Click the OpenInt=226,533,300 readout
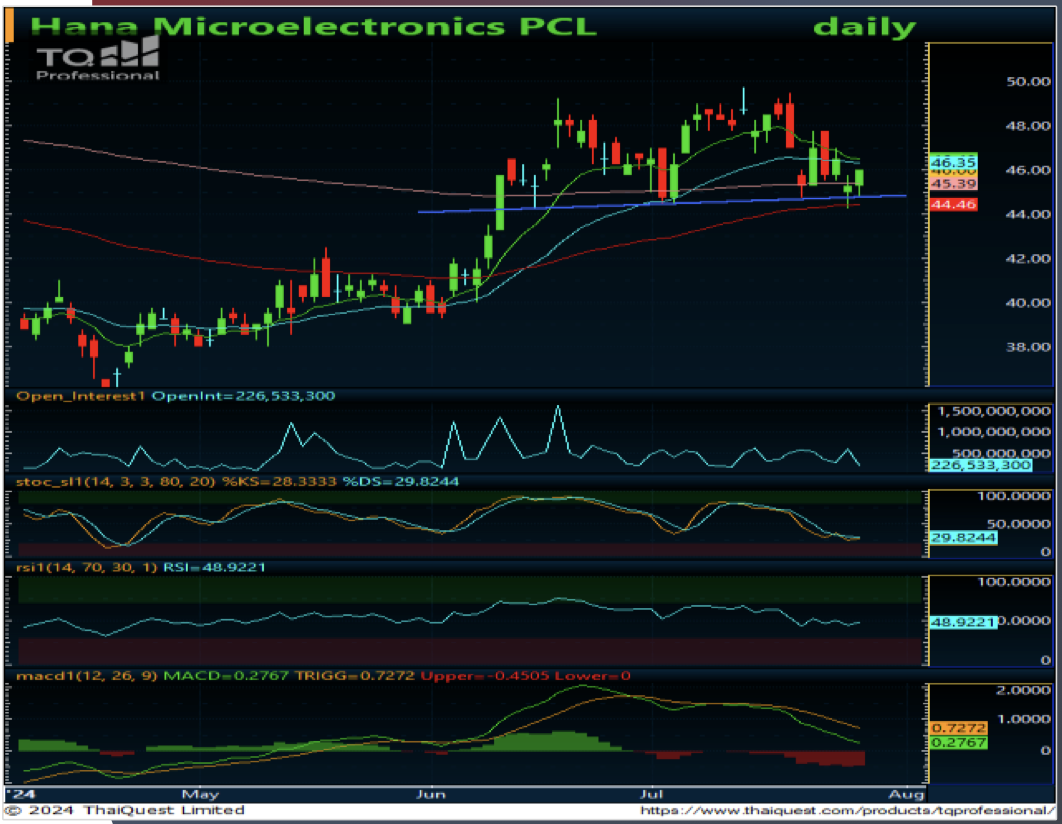This screenshot has height=824, width=1062. (243, 396)
